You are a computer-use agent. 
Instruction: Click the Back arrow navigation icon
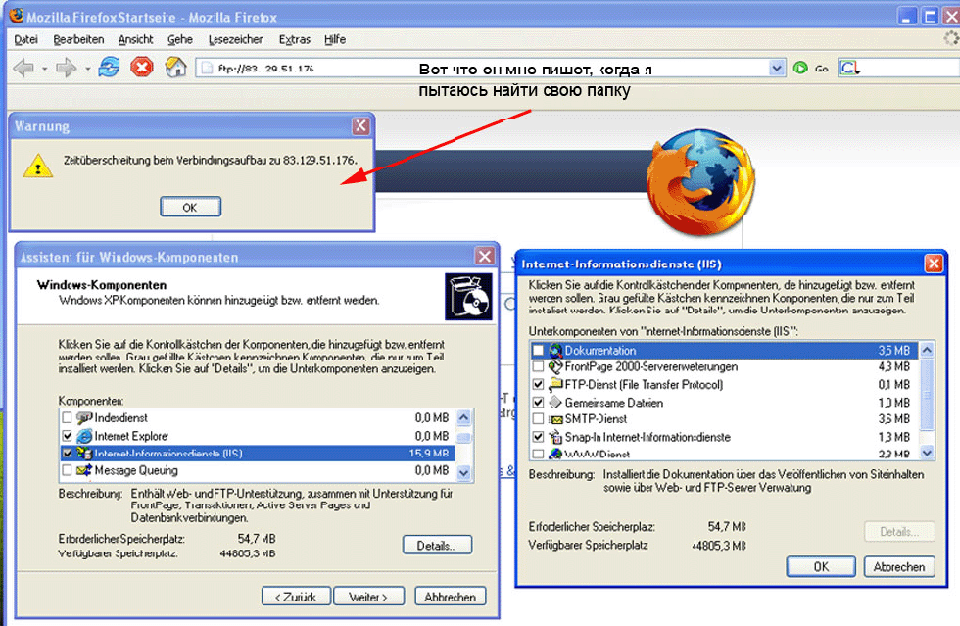[22, 68]
